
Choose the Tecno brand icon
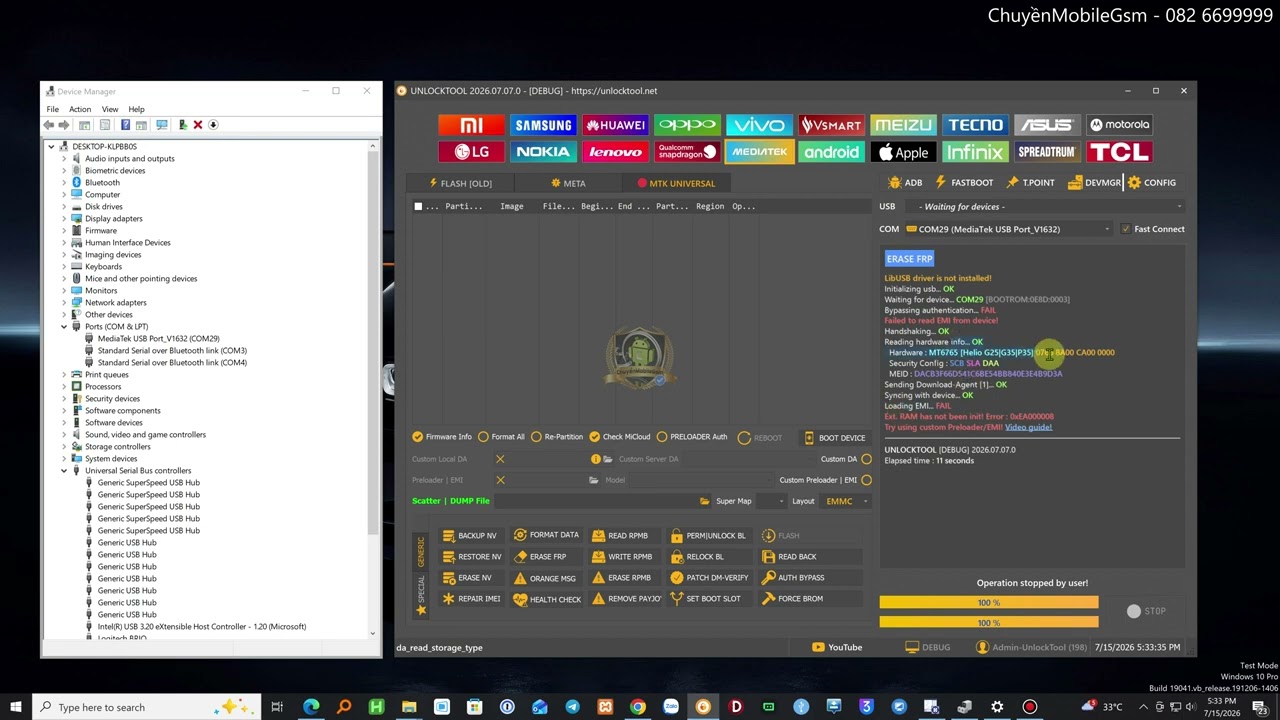975,125
